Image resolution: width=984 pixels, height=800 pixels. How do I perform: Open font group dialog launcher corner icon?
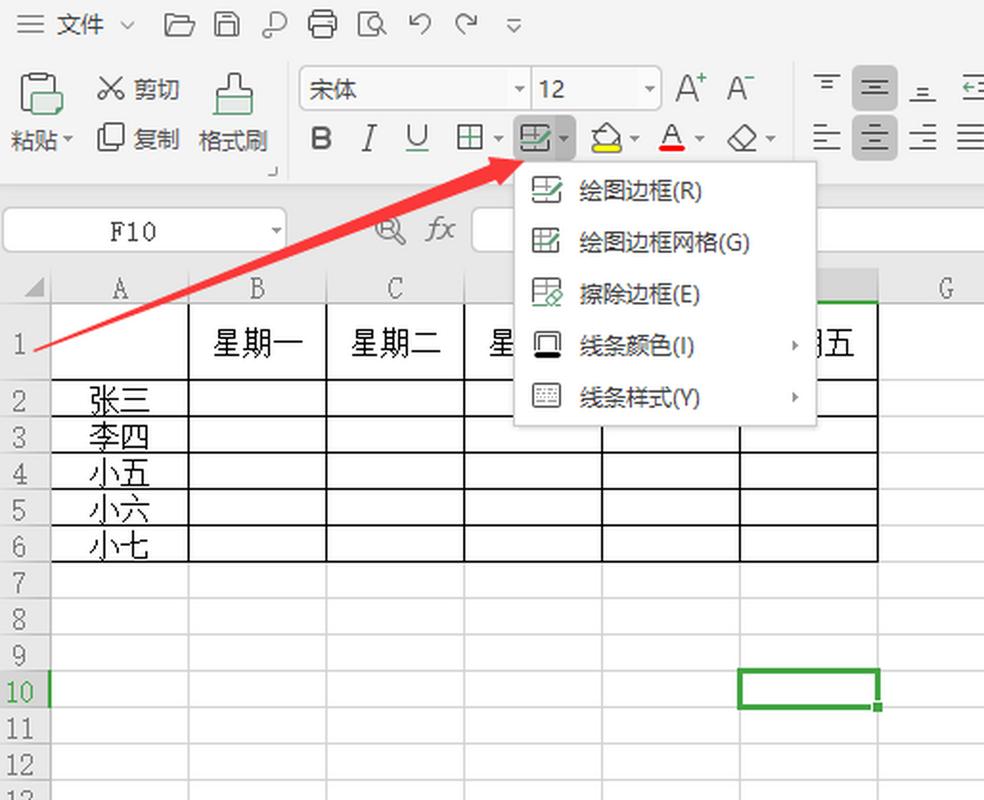click(x=273, y=171)
